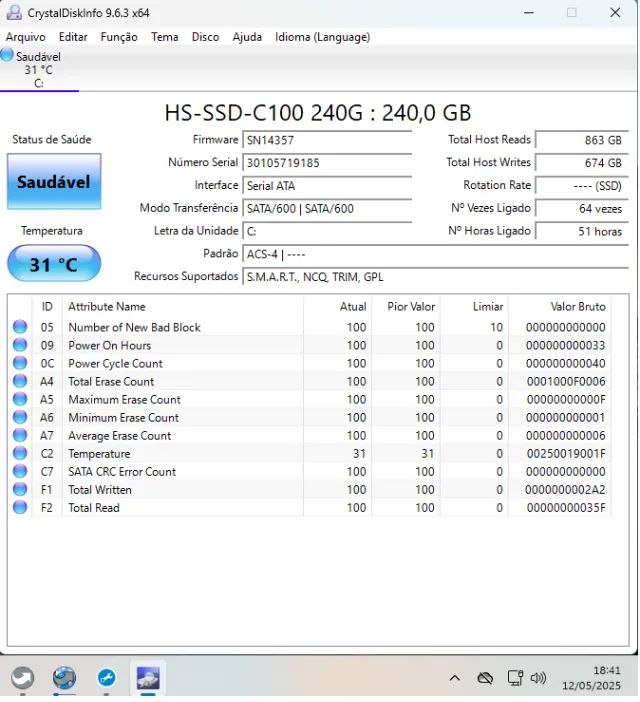Click the status icon for Total Read
Viewport: 640px width, 702px height.
tap(20, 507)
